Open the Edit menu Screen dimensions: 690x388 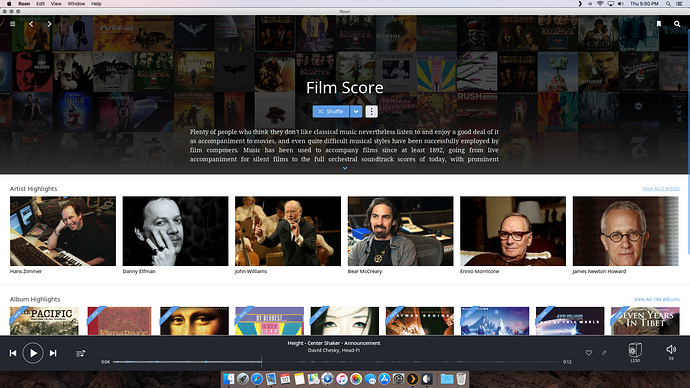[40, 4]
